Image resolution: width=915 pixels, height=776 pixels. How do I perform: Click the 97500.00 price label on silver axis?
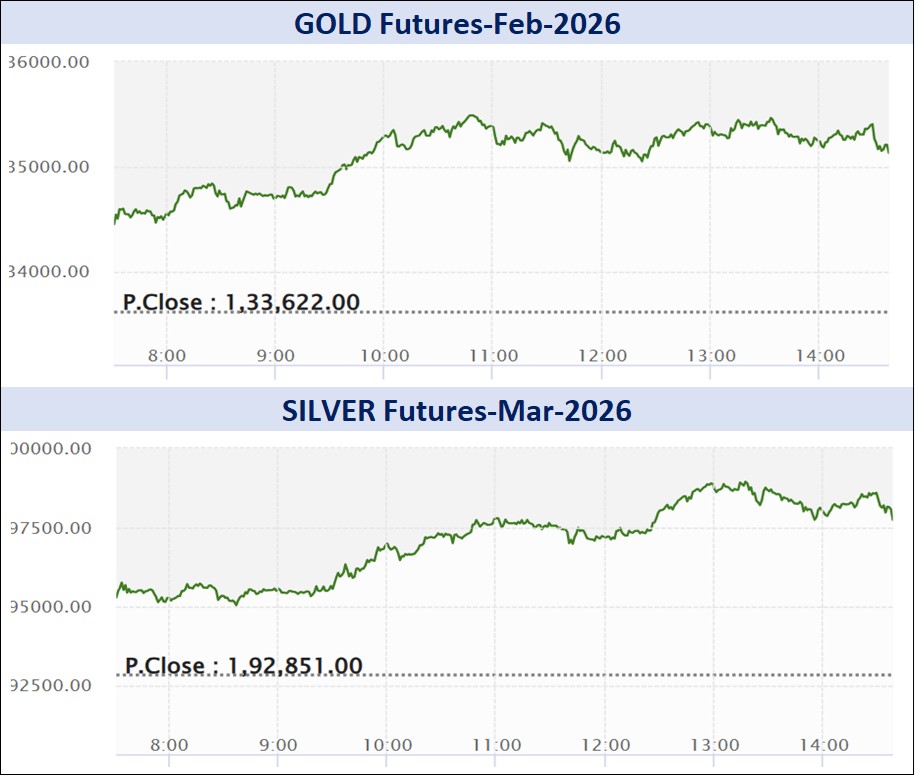(x=50, y=528)
